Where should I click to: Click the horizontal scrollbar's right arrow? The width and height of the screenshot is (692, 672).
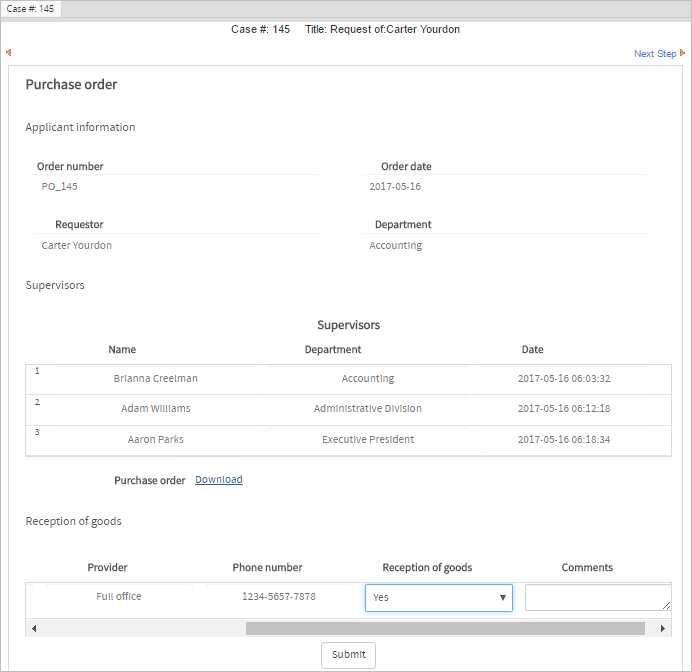(x=662, y=628)
